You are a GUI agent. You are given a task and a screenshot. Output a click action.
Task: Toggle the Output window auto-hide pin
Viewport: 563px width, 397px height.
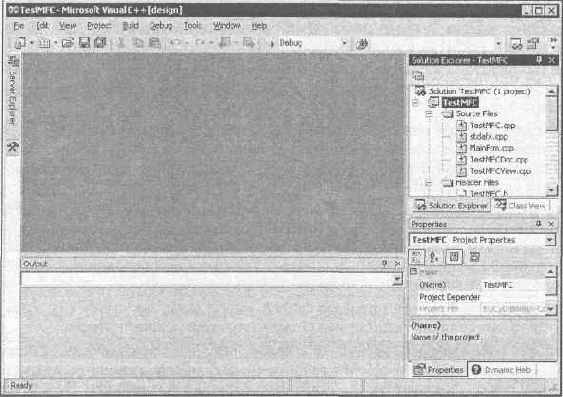tap(385, 263)
